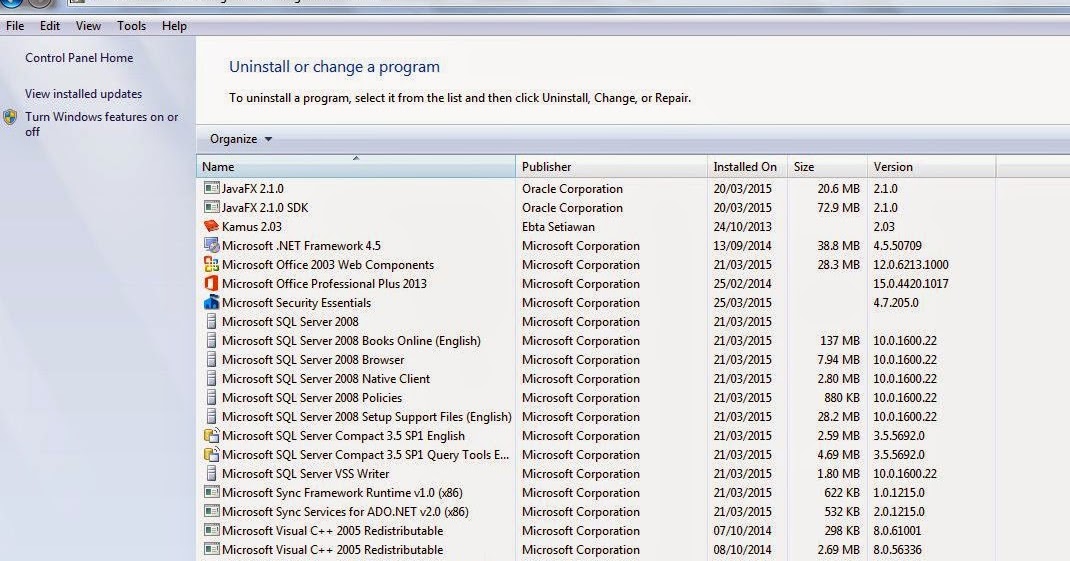Click the SQL Server 2008 Books Online icon
The height and width of the screenshot is (561, 1070).
click(212, 341)
